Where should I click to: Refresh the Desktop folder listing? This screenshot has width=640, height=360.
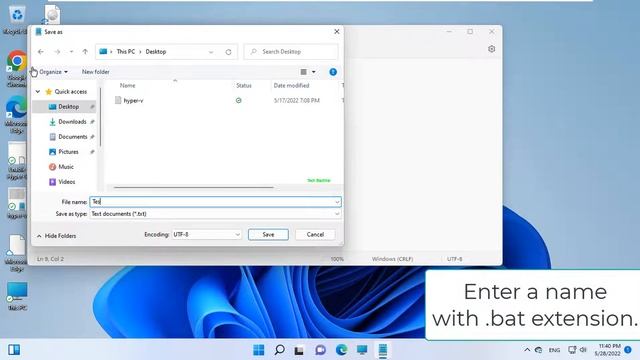click(x=228, y=52)
